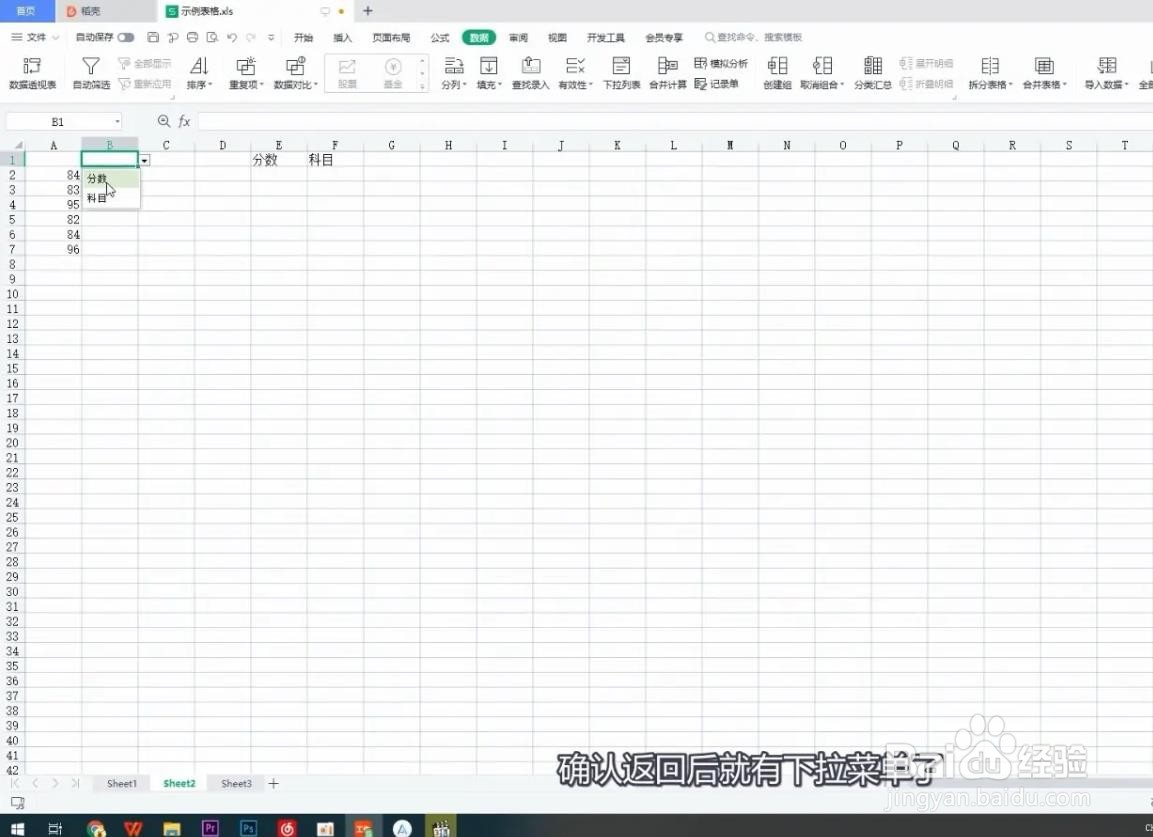1153x837 pixels.
Task: Expand the B1 cell dropdown arrow
Action: tap(144, 160)
